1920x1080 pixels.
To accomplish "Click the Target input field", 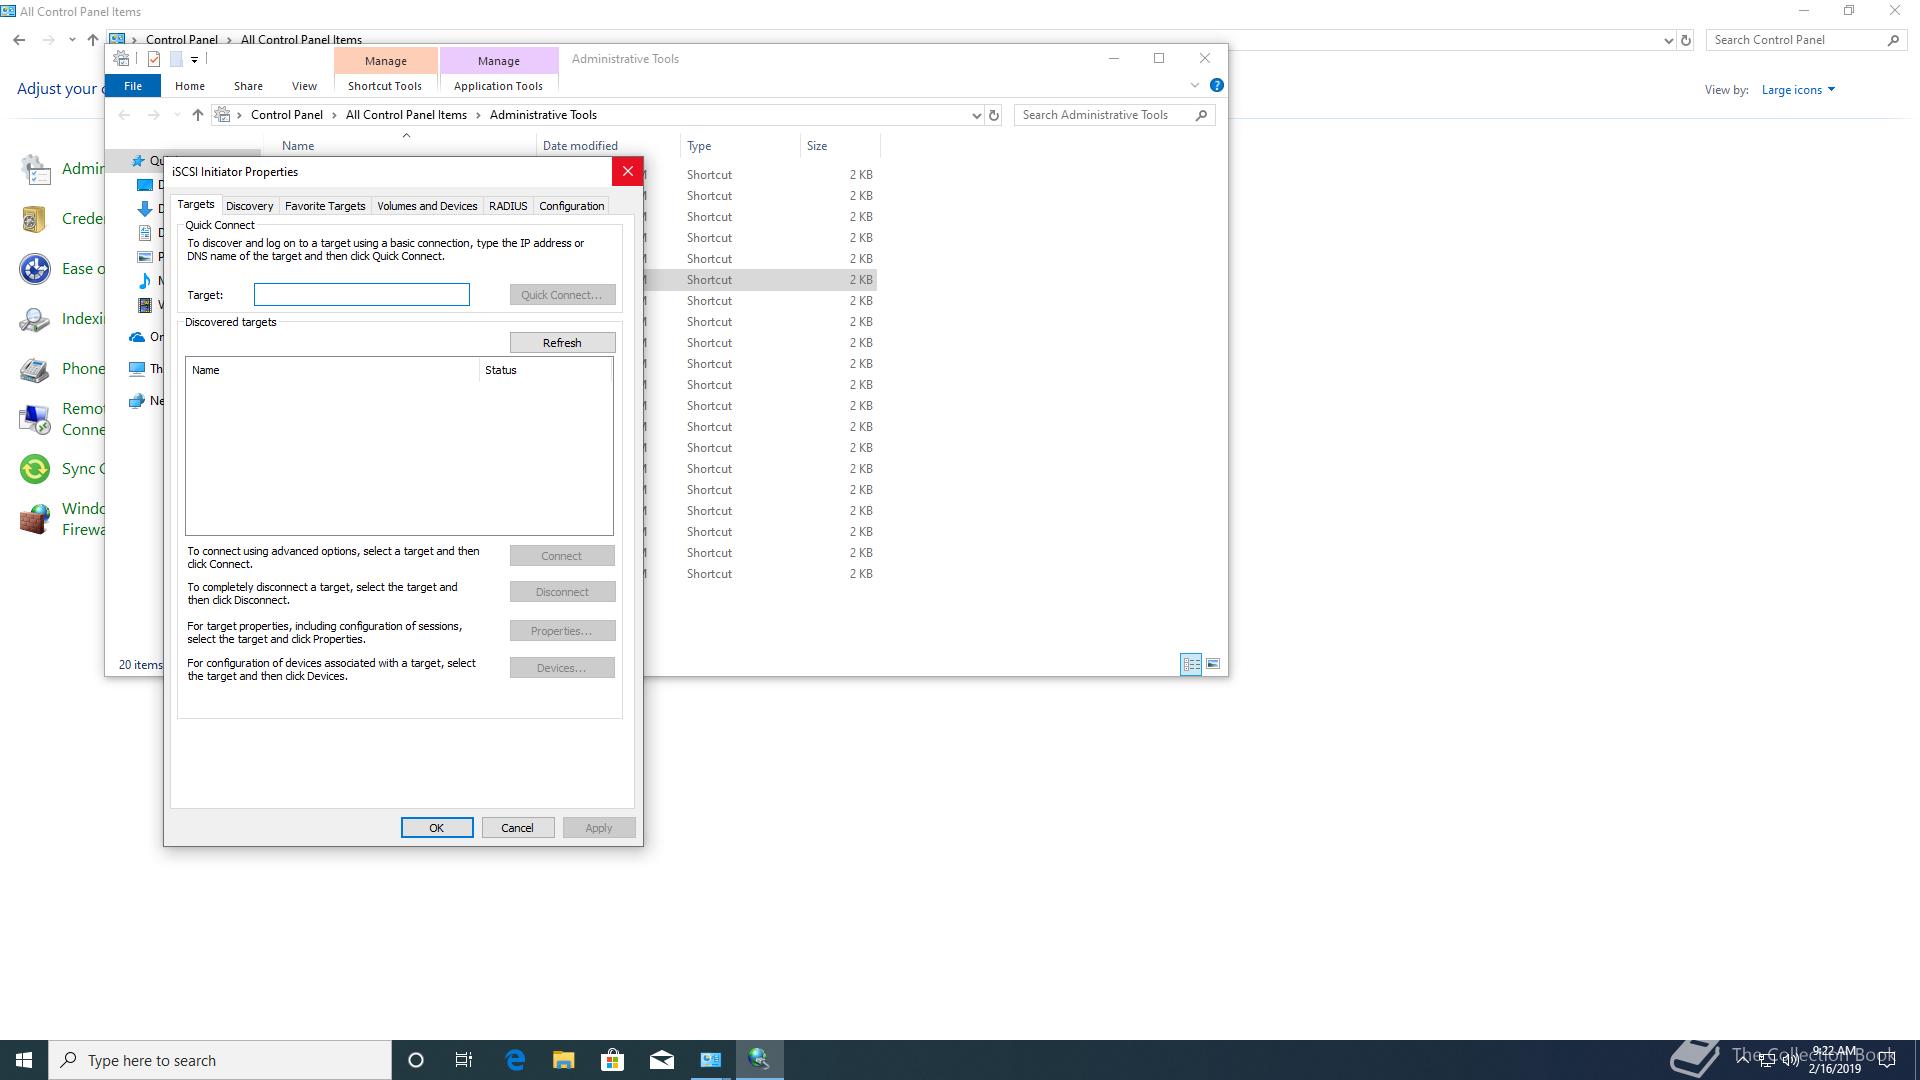I will (361, 294).
